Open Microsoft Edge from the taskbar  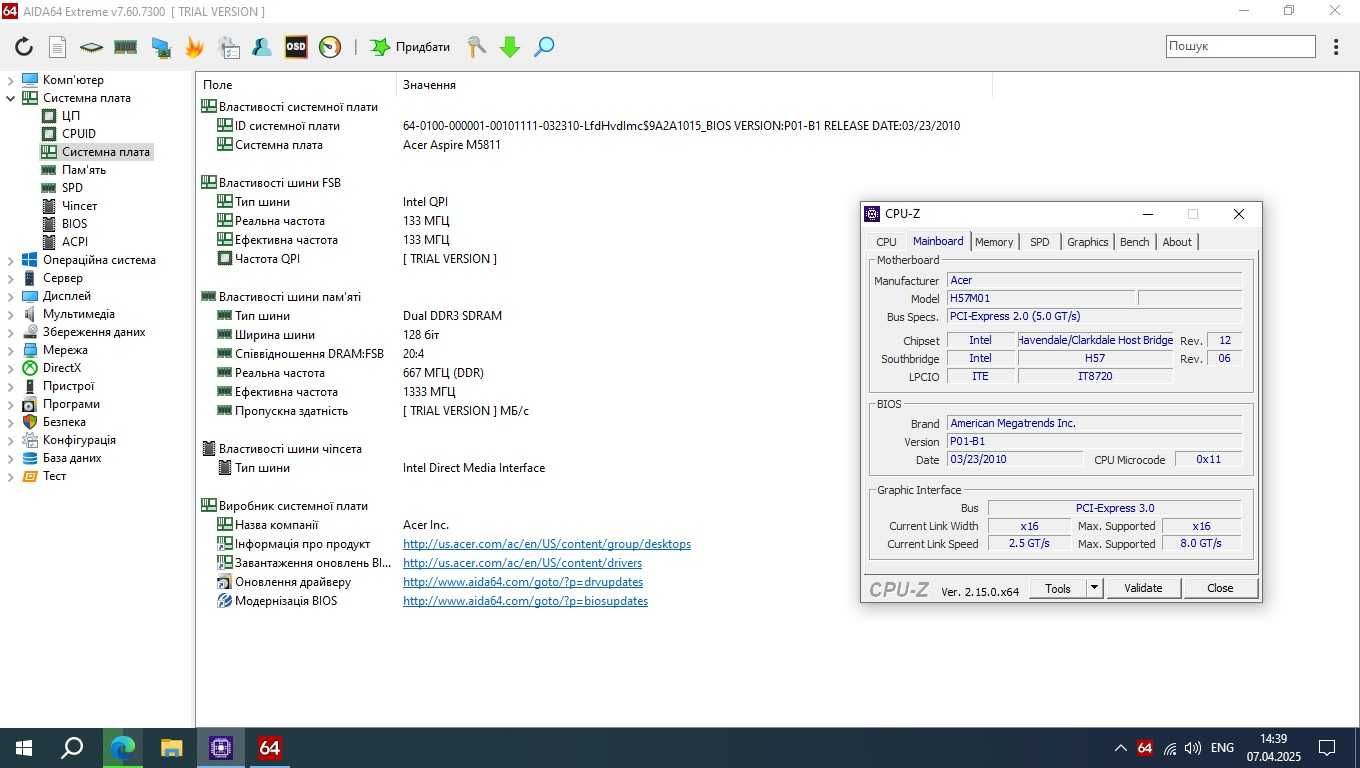pos(123,748)
